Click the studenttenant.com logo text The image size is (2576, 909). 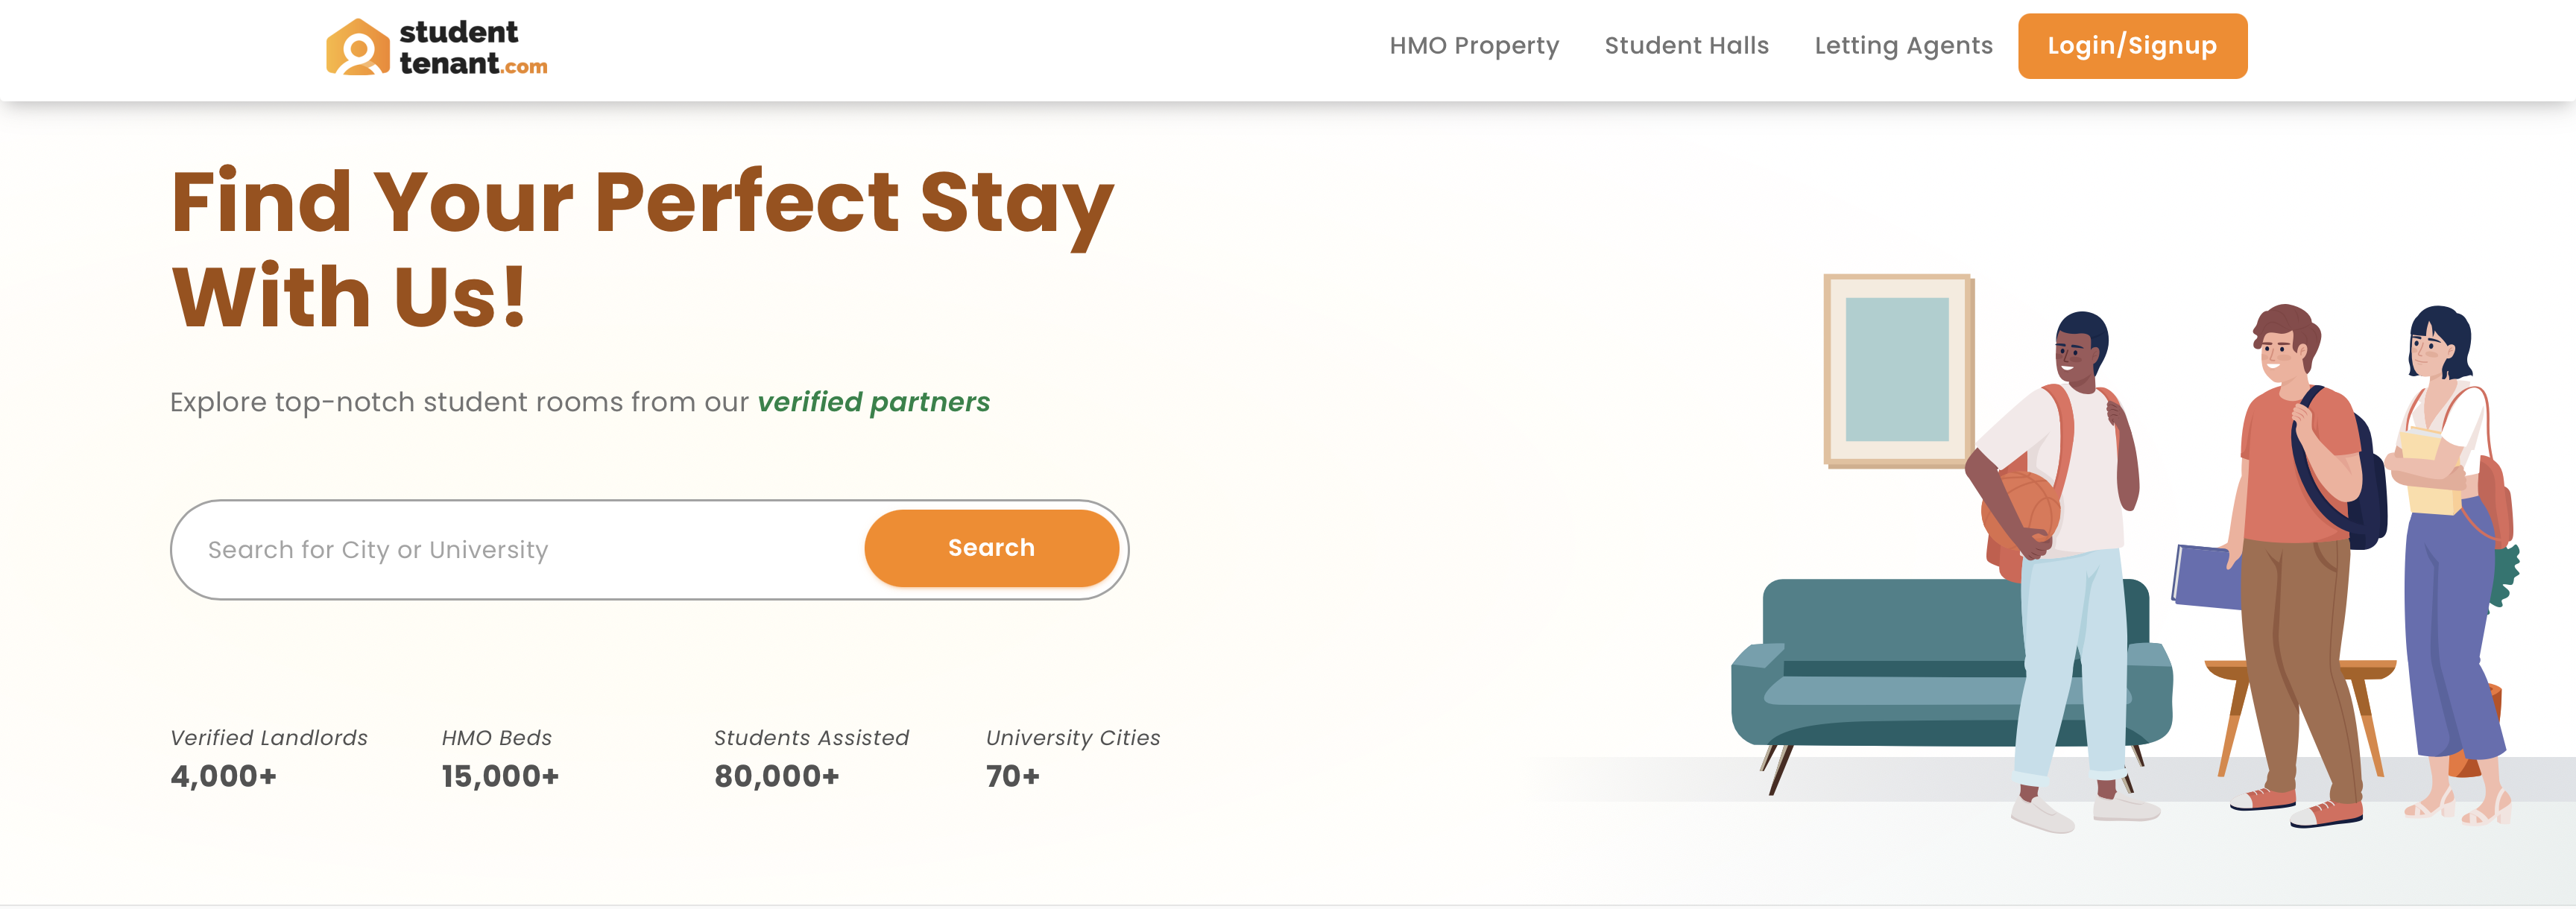click(x=472, y=48)
